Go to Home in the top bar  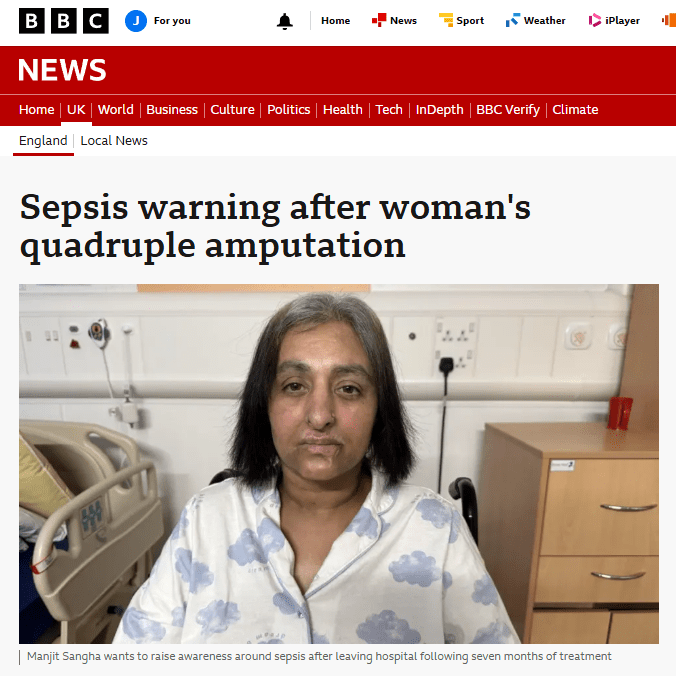pos(335,21)
